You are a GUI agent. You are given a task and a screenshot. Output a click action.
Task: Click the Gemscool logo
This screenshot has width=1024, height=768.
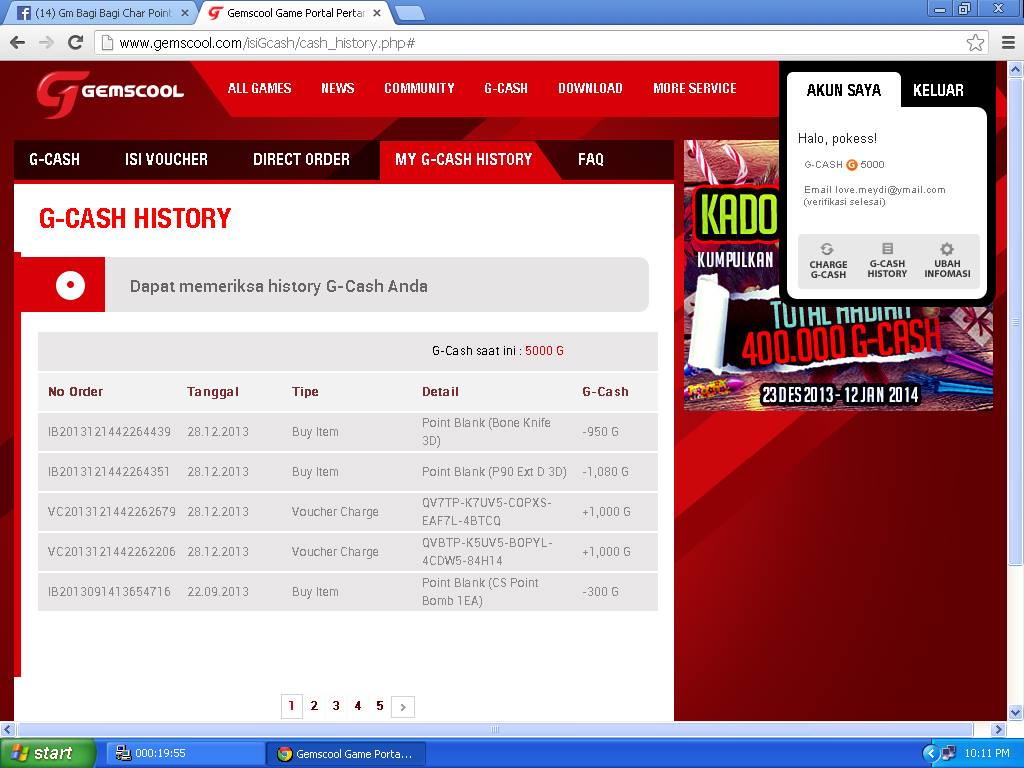pyautogui.click(x=110, y=94)
